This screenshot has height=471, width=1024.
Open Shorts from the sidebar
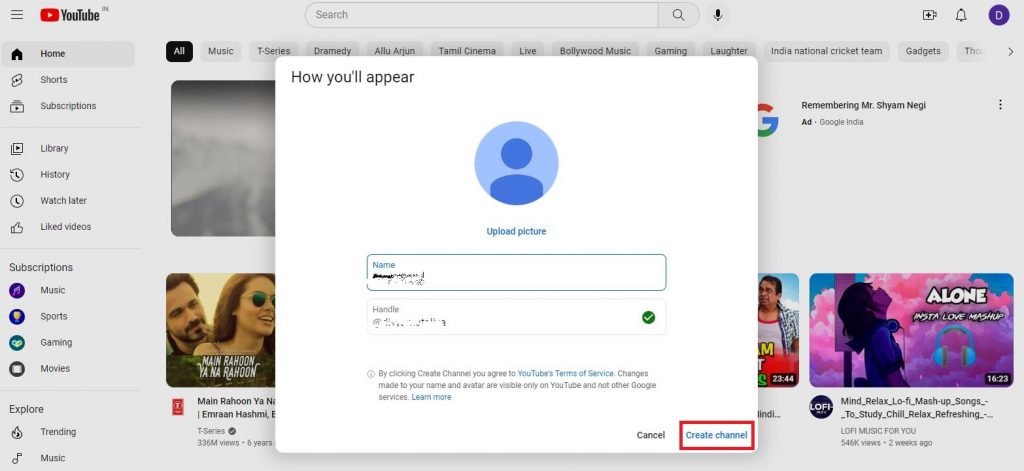click(54, 80)
